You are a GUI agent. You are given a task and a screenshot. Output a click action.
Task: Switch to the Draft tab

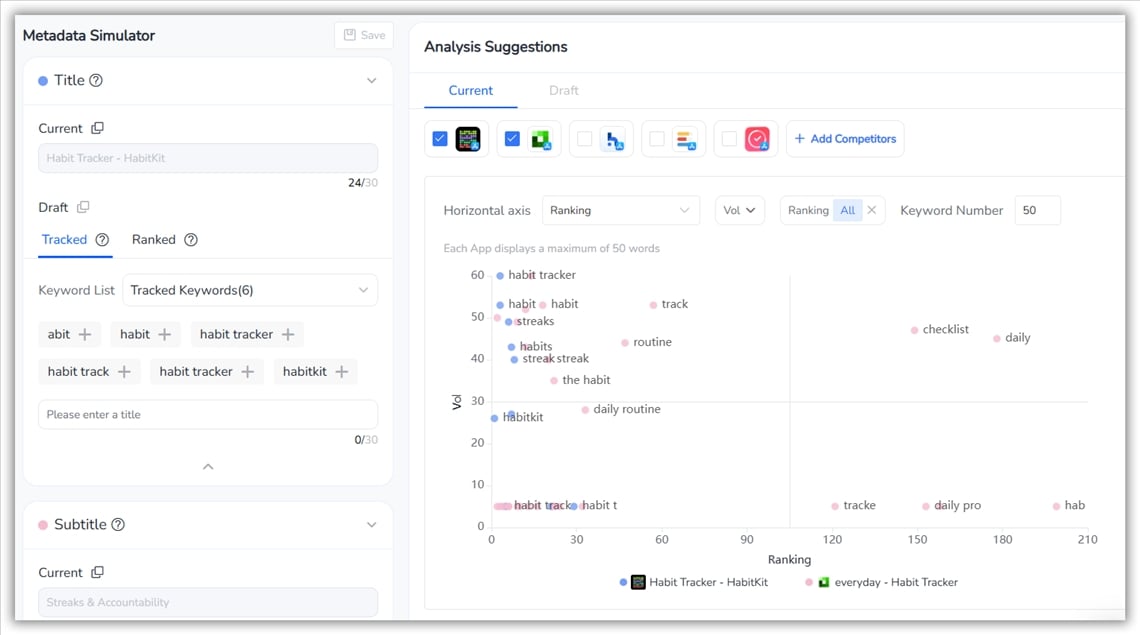pyautogui.click(x=562, y=90)
